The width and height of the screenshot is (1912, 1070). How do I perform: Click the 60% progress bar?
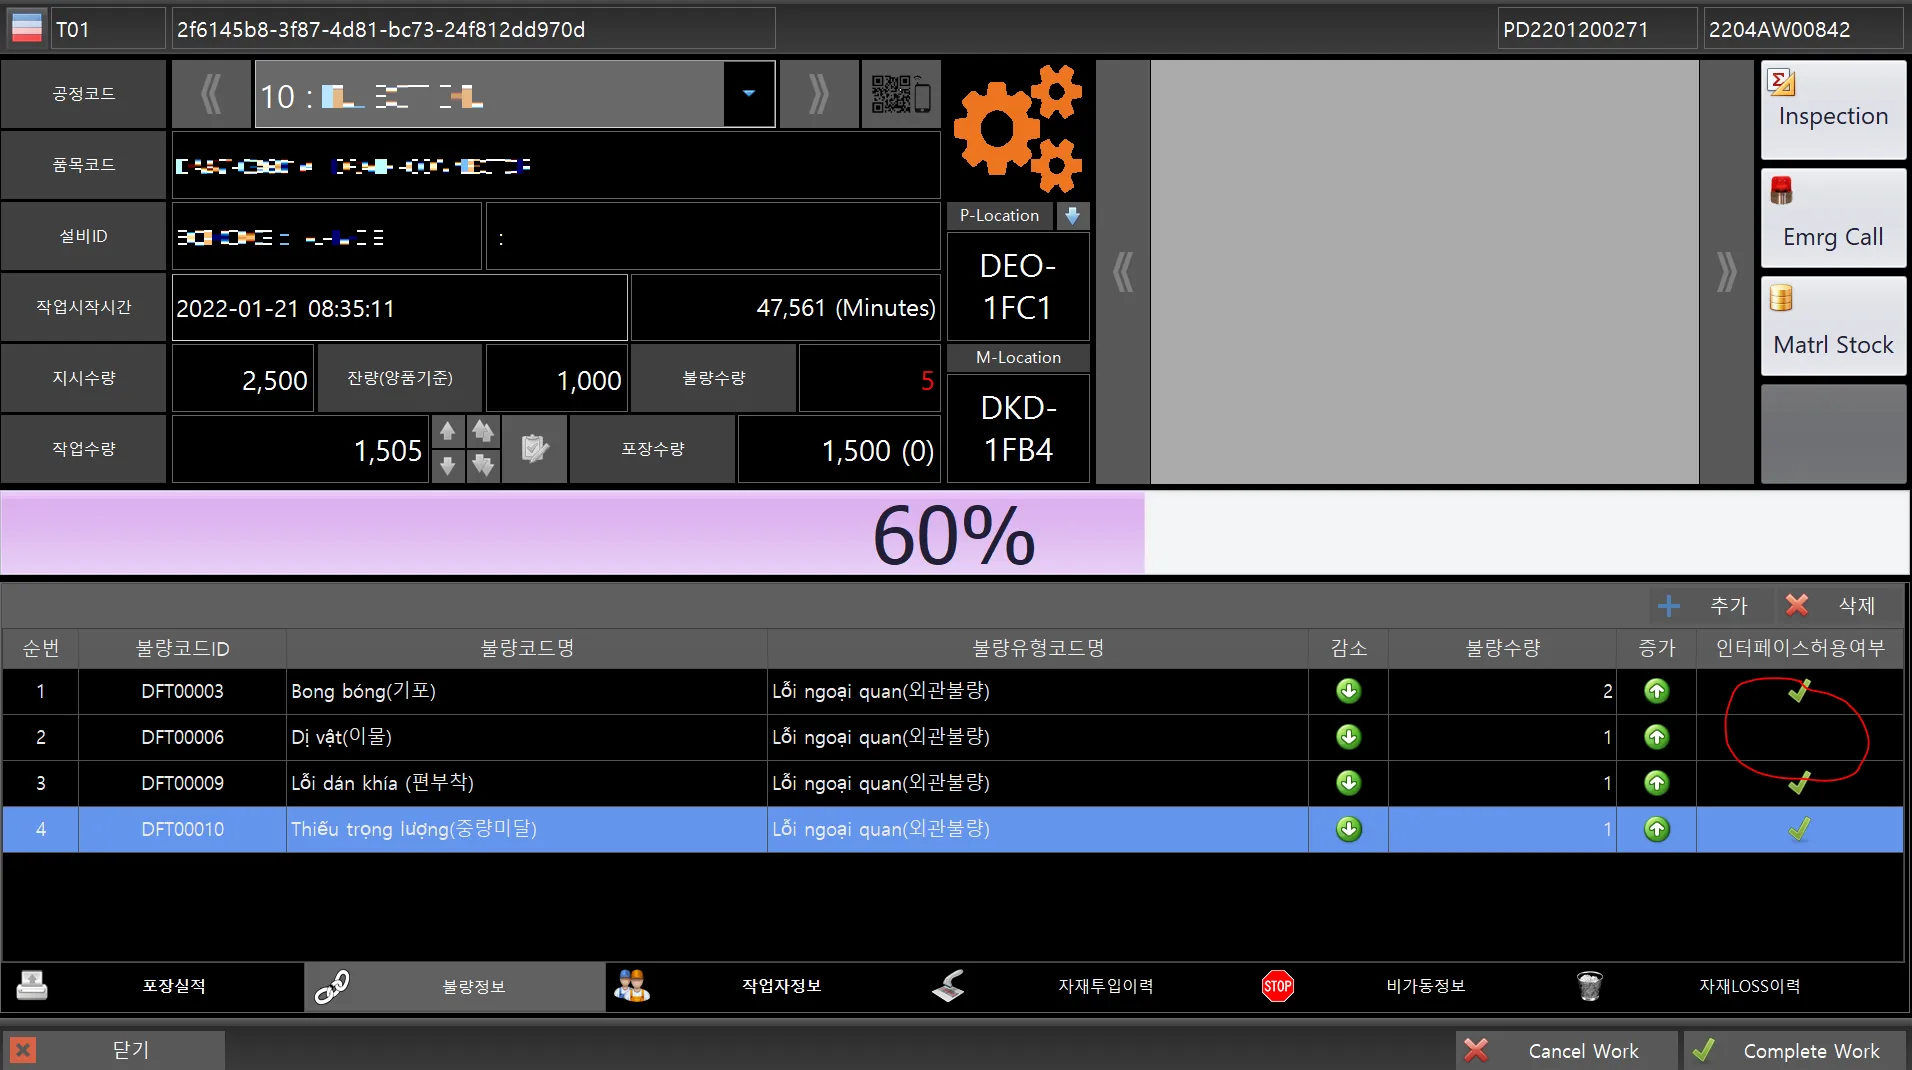[954, 533]
